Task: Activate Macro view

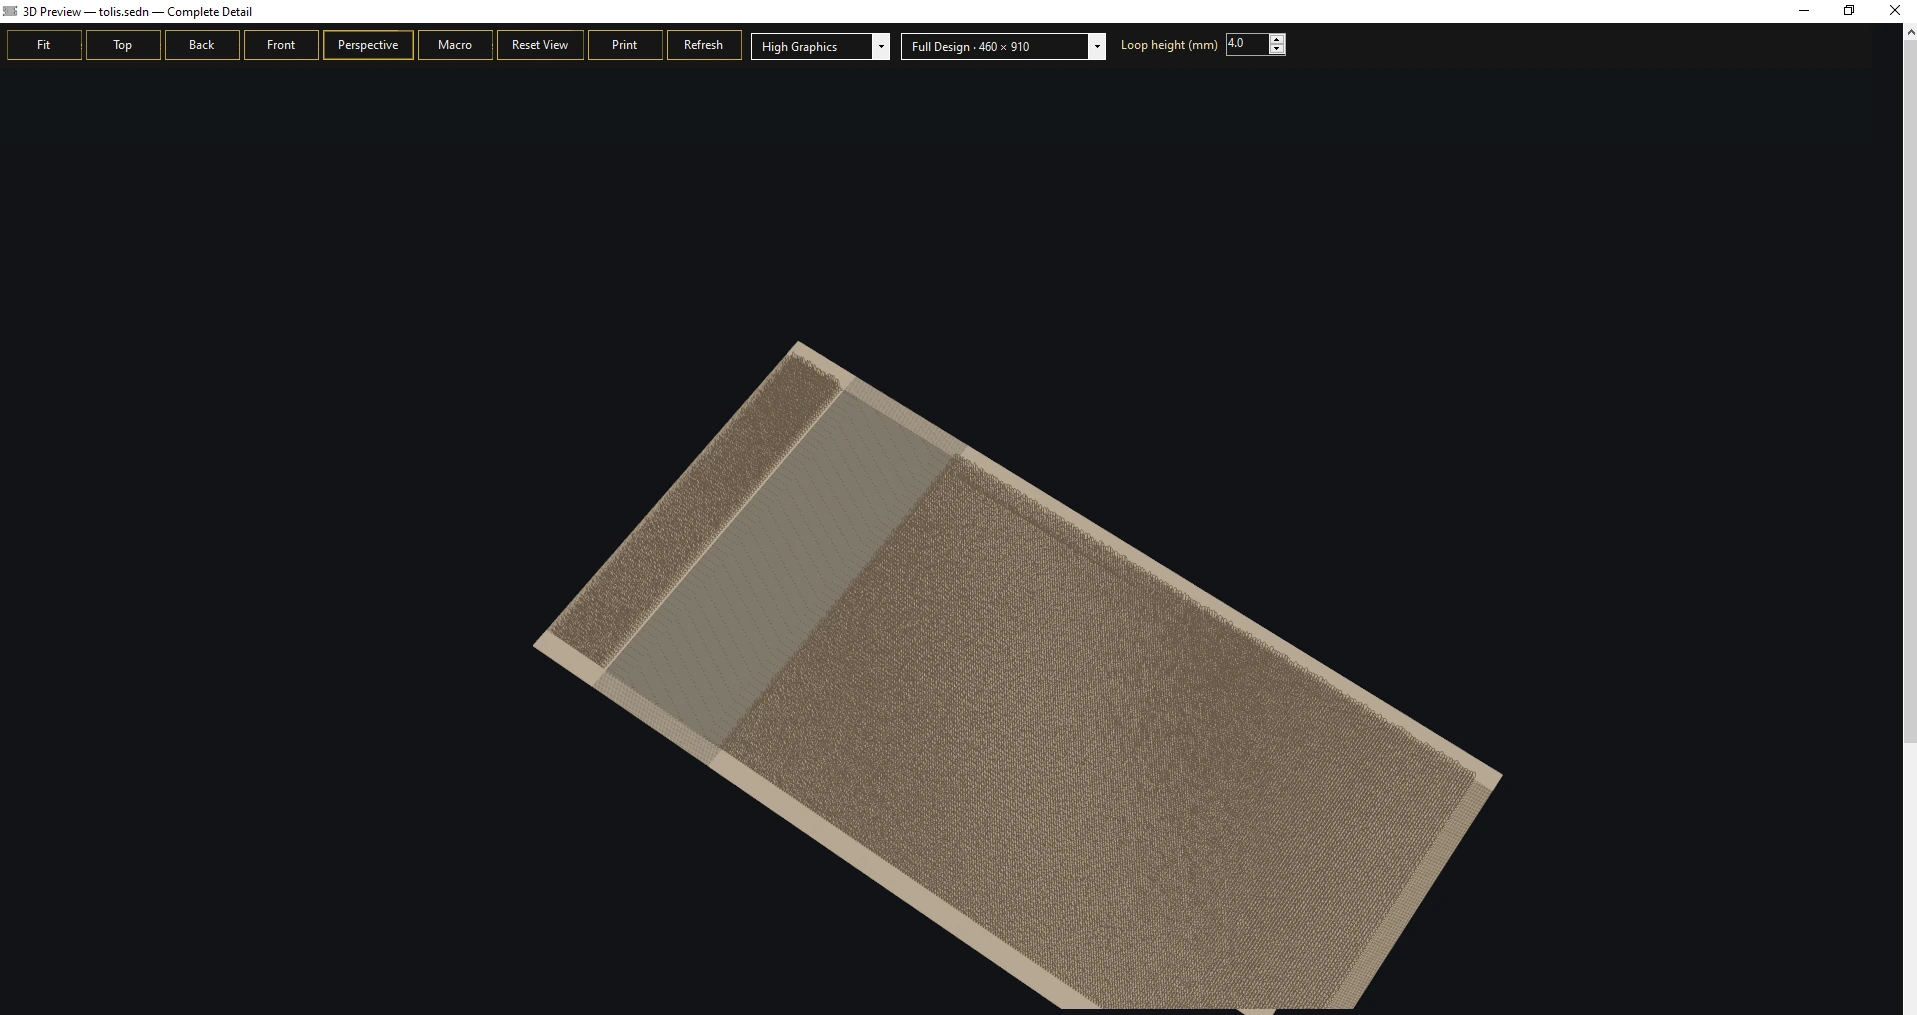Action: 455,45
